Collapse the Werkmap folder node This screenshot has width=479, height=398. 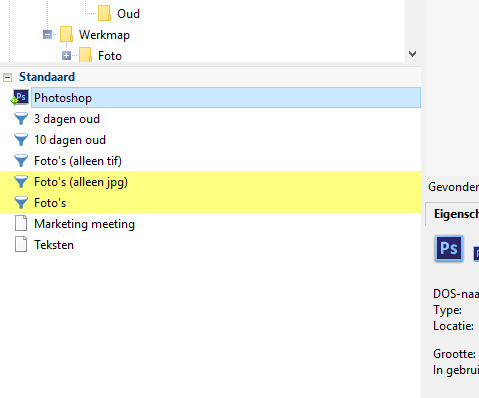point(48,34)
